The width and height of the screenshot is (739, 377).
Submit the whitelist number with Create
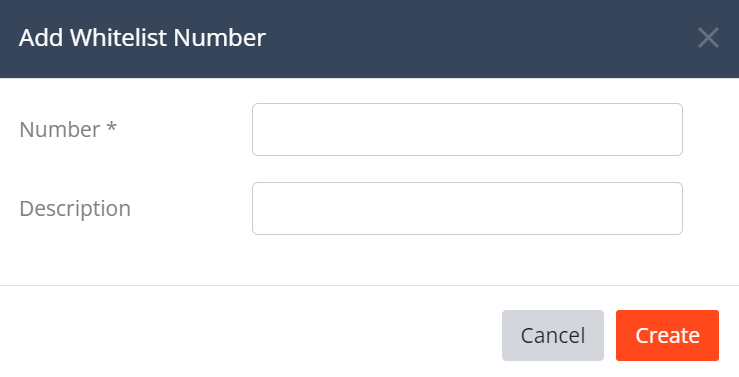point(667,336)
